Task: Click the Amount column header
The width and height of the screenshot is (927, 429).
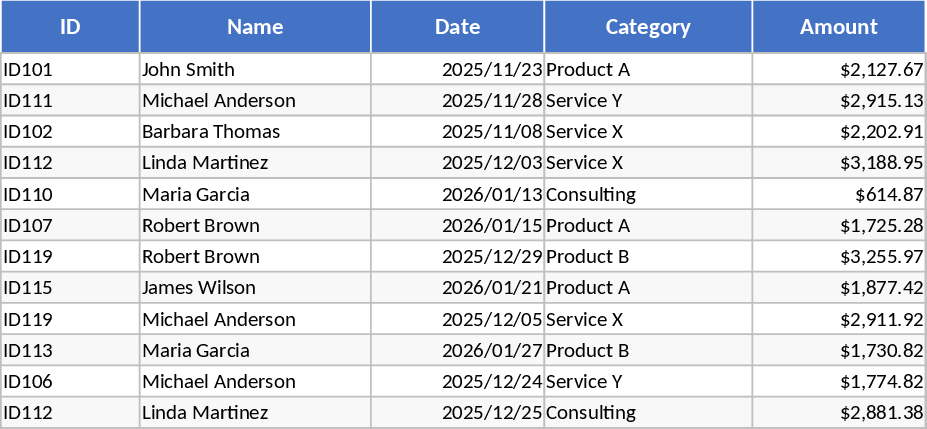Action: pos(838,27)
